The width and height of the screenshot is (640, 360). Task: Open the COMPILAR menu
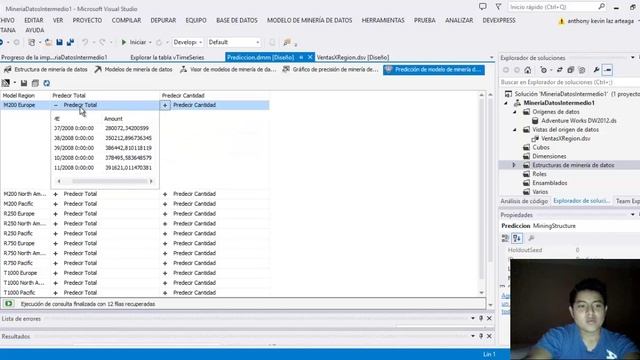127,20
